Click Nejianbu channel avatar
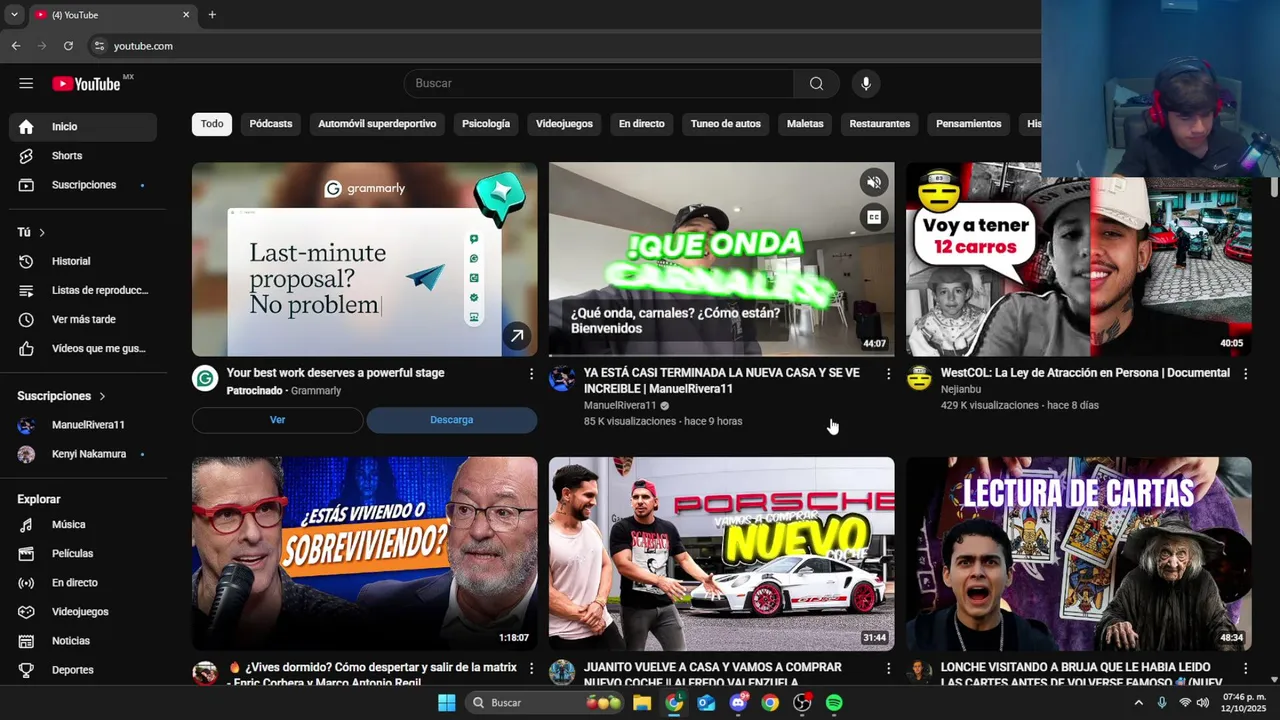 pos(919,379)
